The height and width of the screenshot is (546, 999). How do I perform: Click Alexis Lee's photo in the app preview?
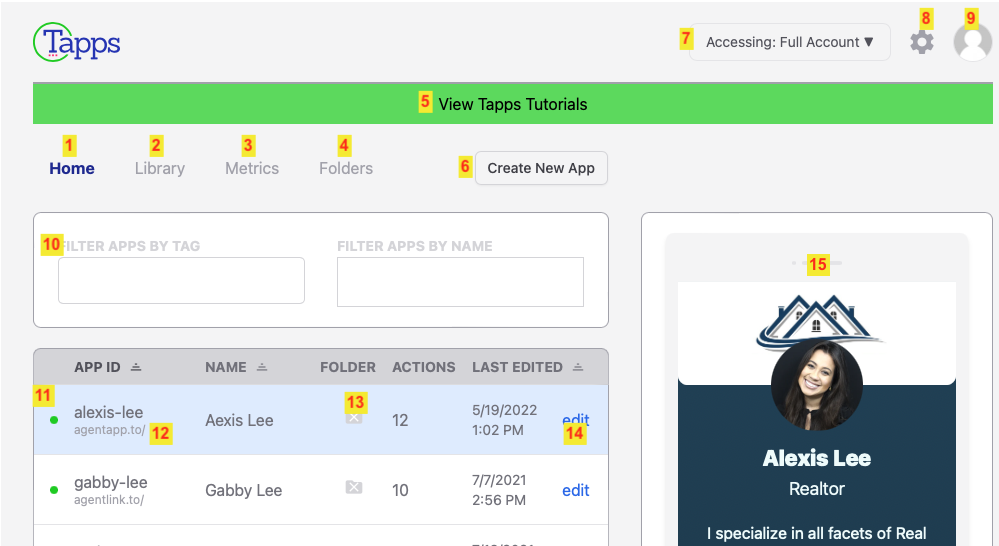816,385
